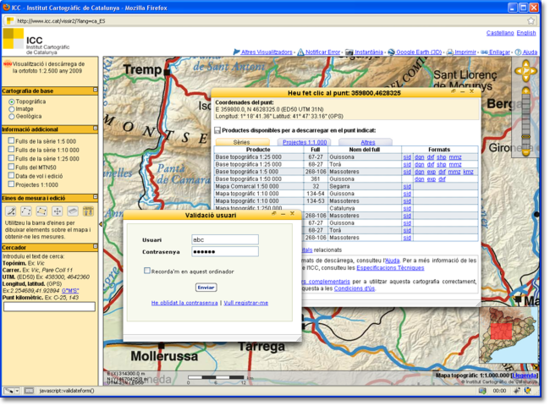Click the Usuari input field

point(225,239)
